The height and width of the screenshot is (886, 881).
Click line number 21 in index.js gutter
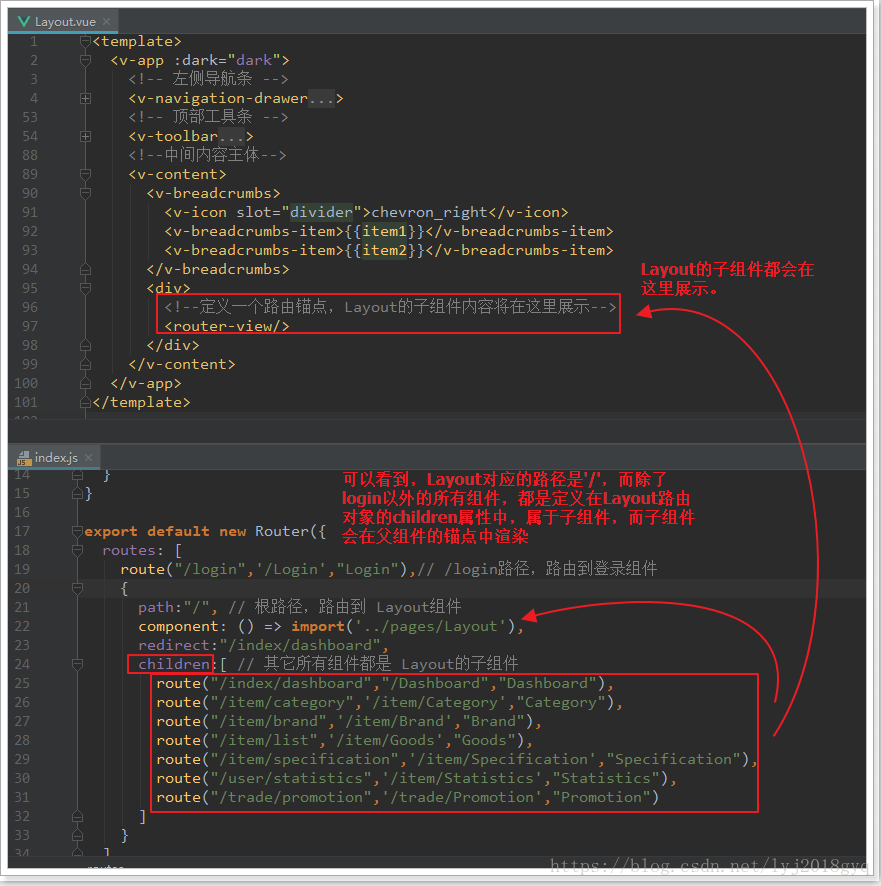point(22,607)
